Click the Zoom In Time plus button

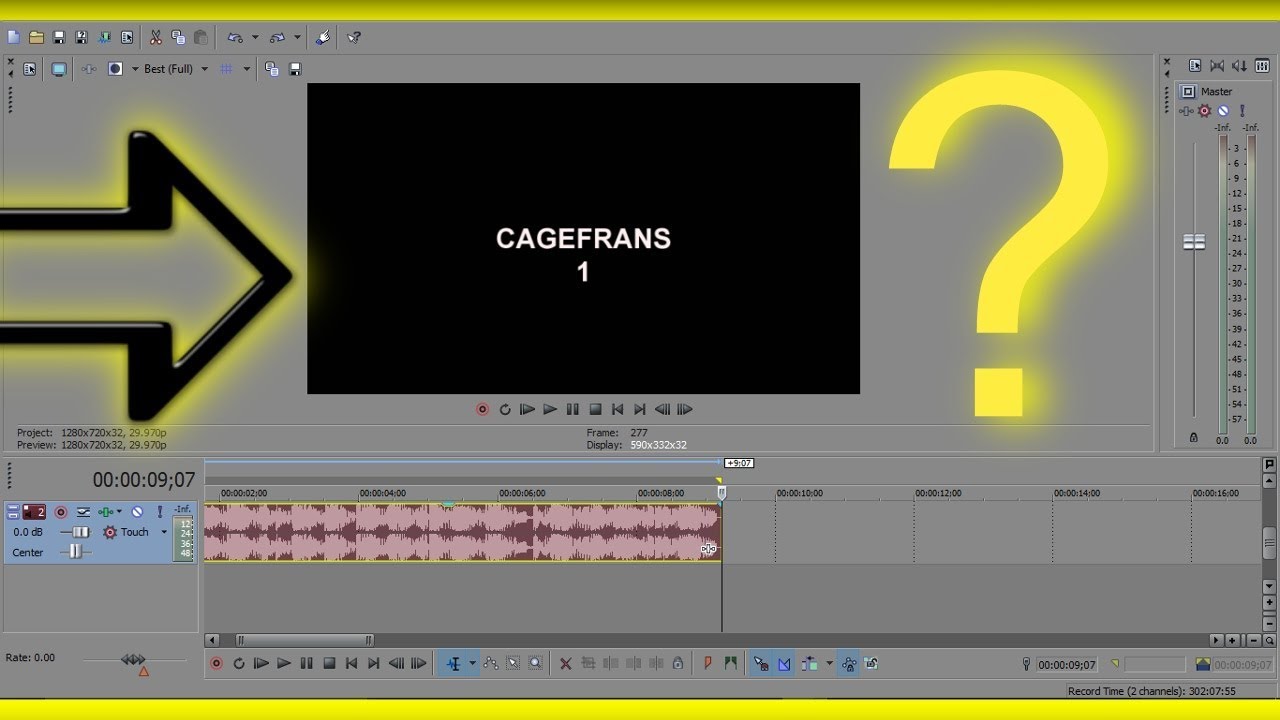1232,640
